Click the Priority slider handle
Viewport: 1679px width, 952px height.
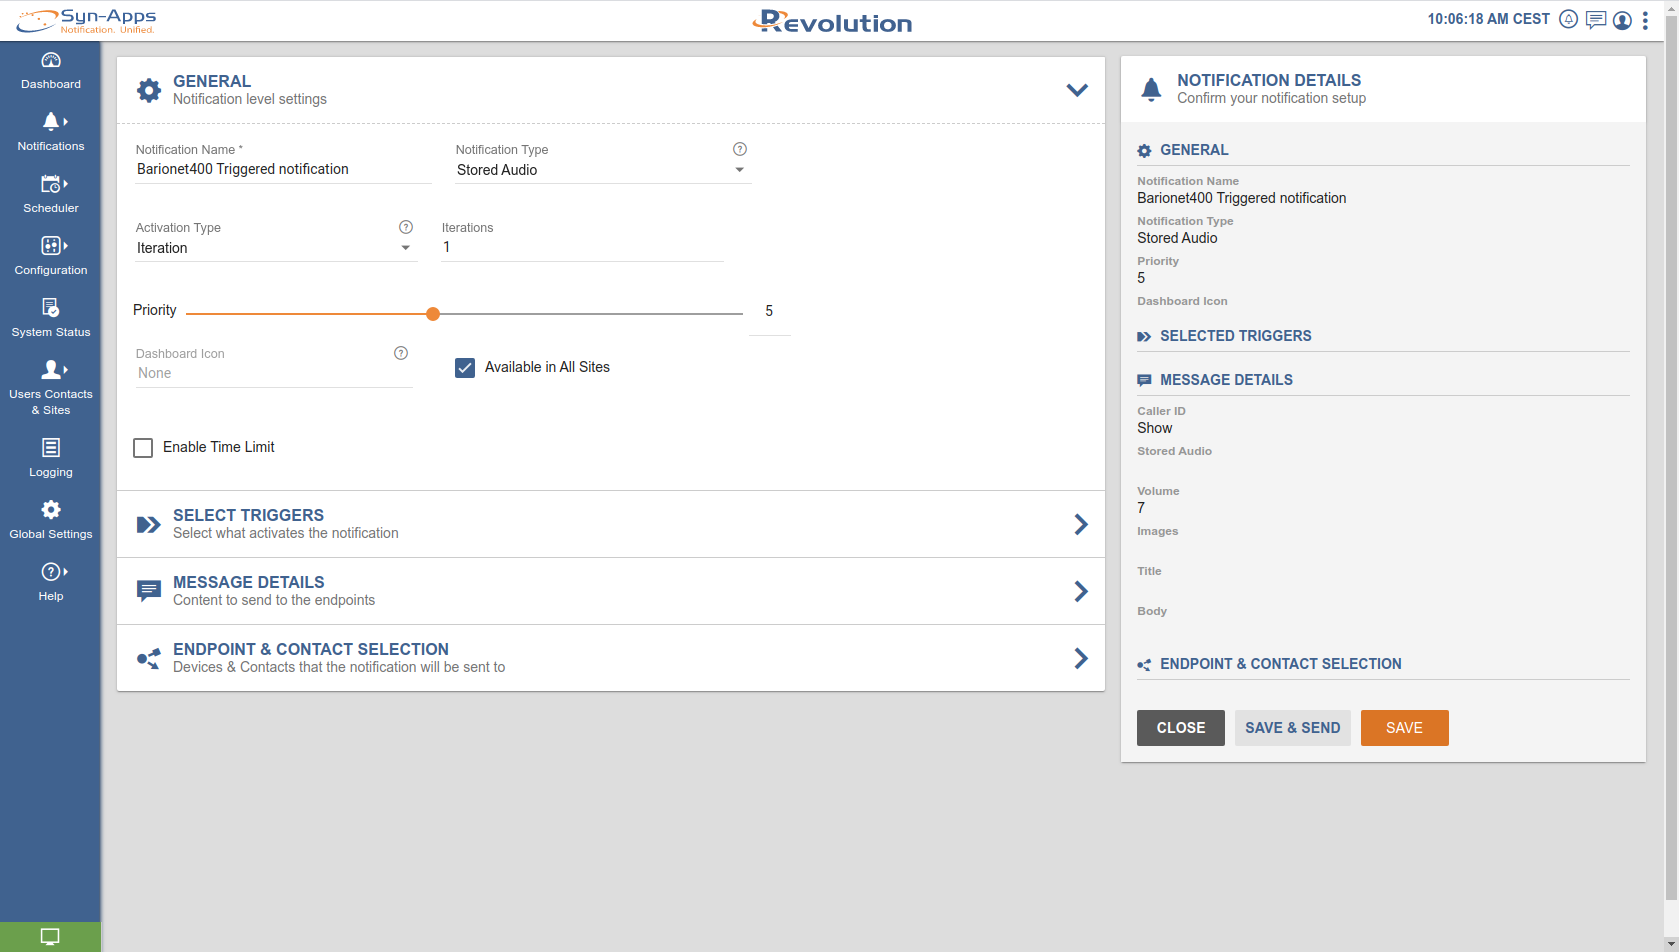pos(433,314)
